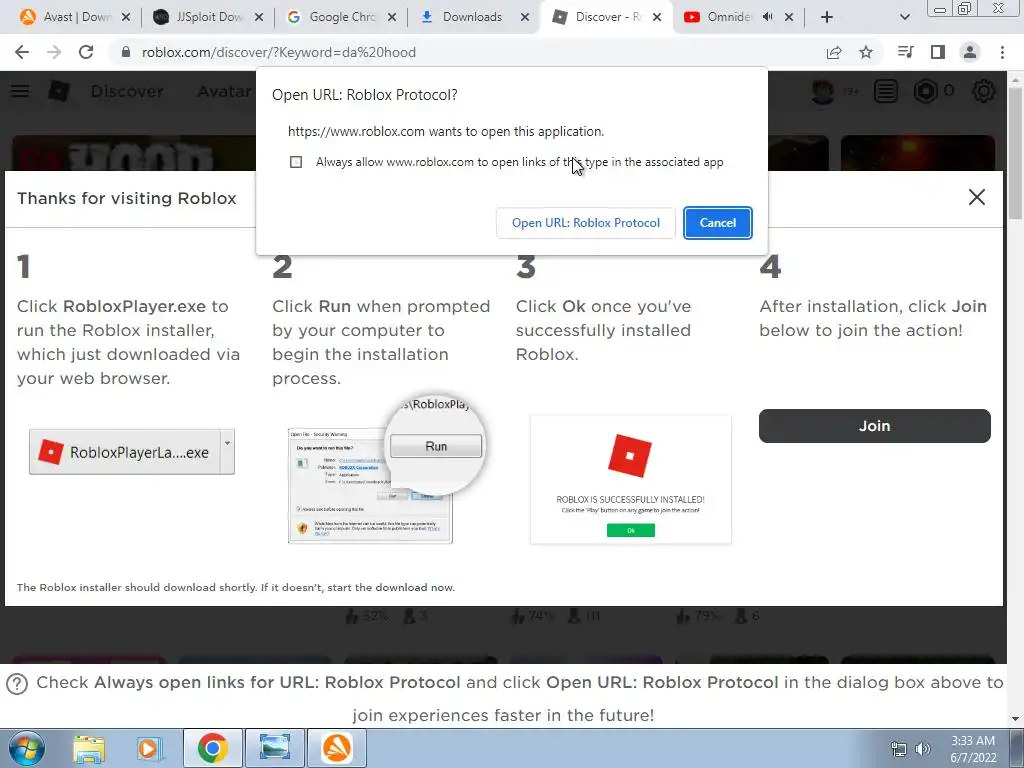Click the Join button
Image resolution: width=1024 pixels, height=768 pixels.
[x=874, y=426]
